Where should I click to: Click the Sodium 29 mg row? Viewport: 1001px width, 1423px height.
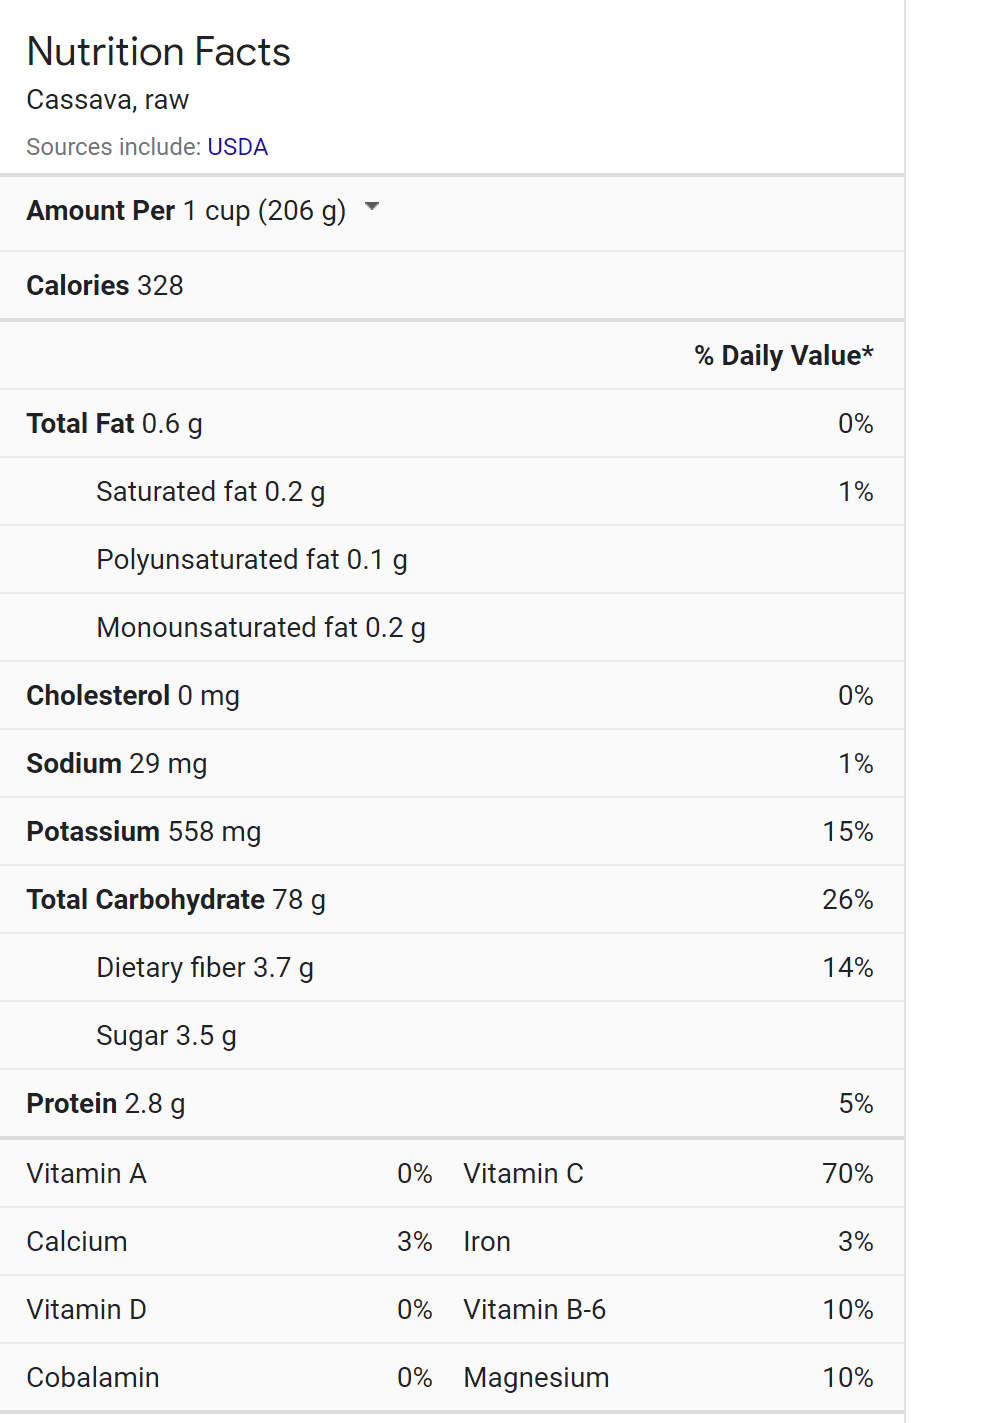[117, 764]
